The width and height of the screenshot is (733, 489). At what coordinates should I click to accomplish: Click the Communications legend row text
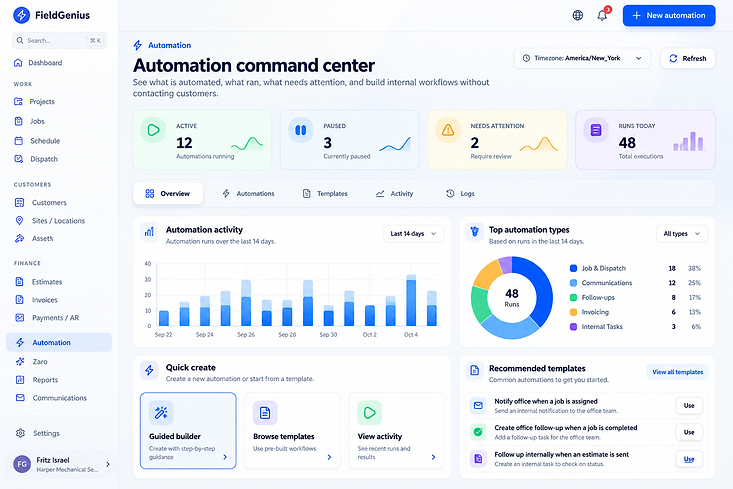click(x=606, y=283)
